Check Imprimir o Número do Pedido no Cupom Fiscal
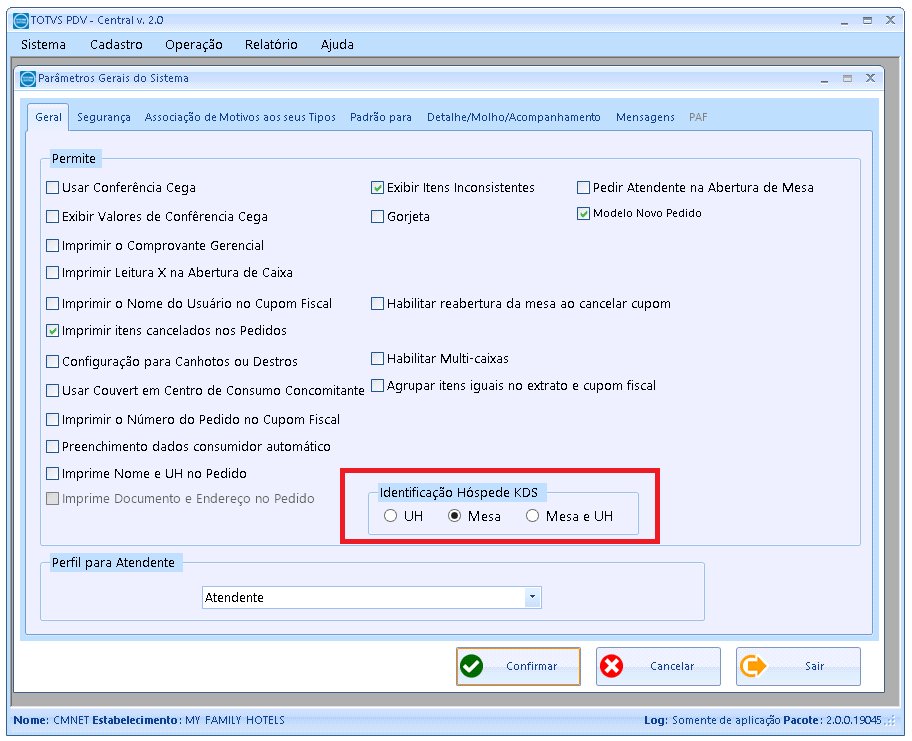912x741 pixels. point(52,419)
